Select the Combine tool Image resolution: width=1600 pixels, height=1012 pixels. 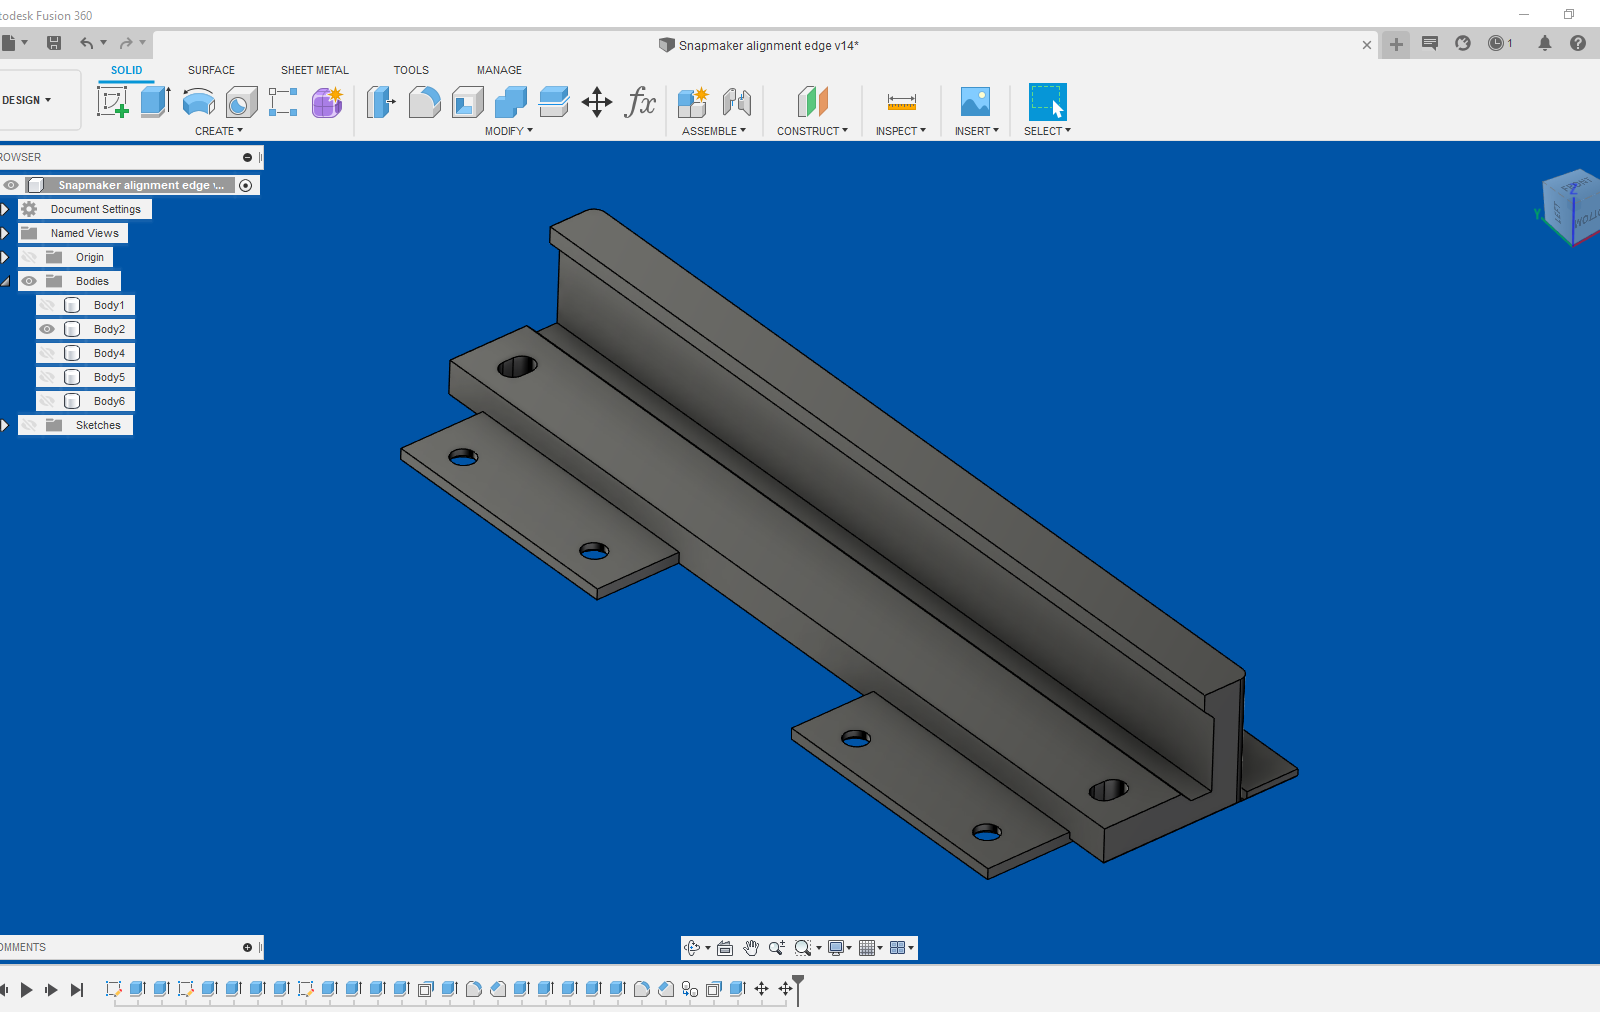pos(511,101)
